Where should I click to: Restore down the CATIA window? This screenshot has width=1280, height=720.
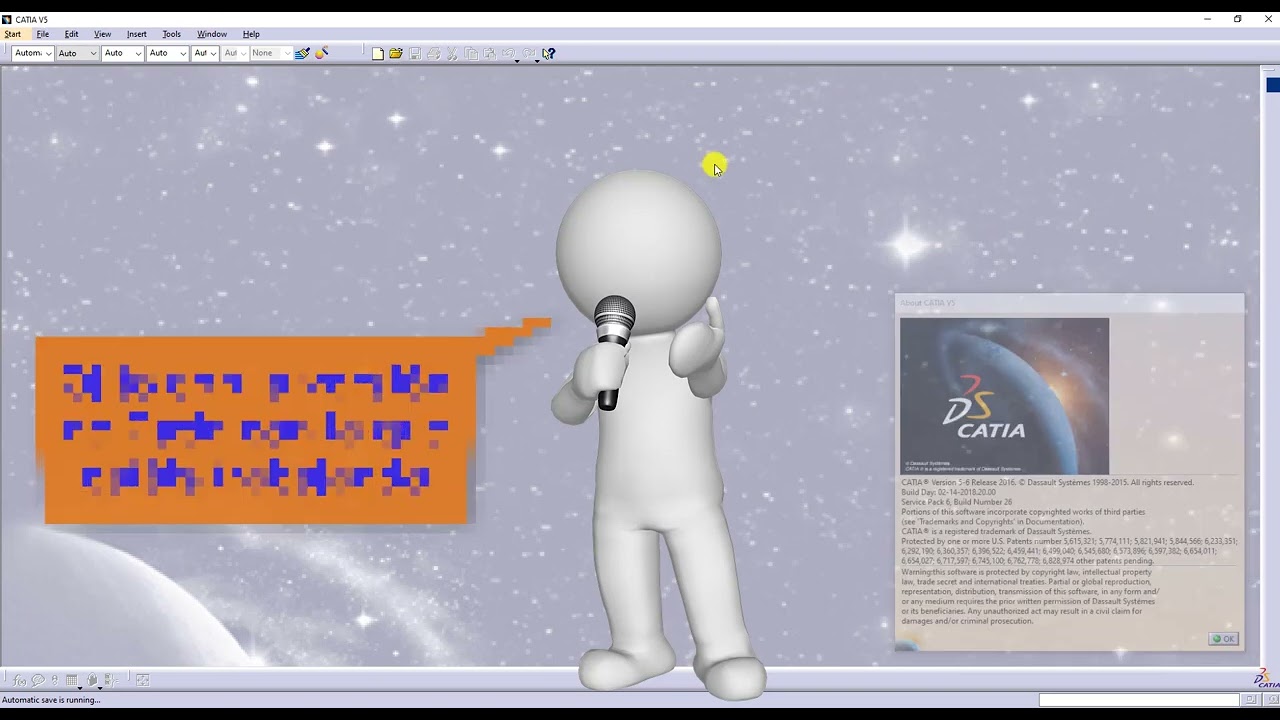click(1237, 19)
